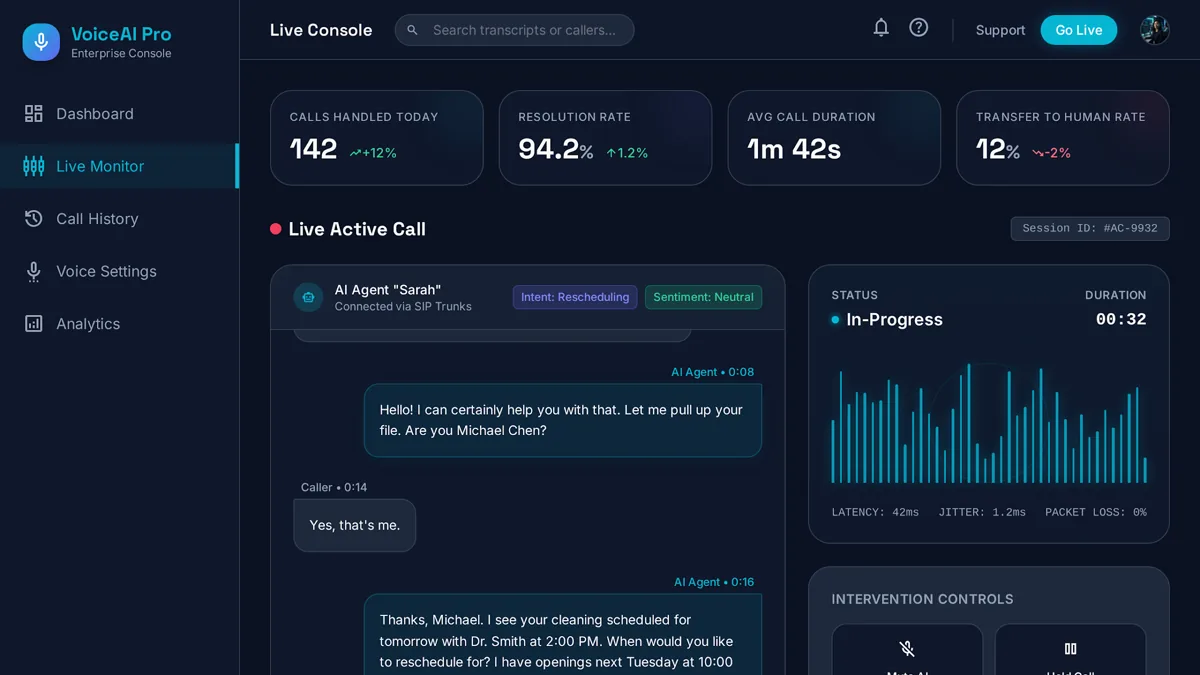1200x675 pixels.
Task: Click the "AI Agent • 0:08" timestamp
Action: point(712,372)
